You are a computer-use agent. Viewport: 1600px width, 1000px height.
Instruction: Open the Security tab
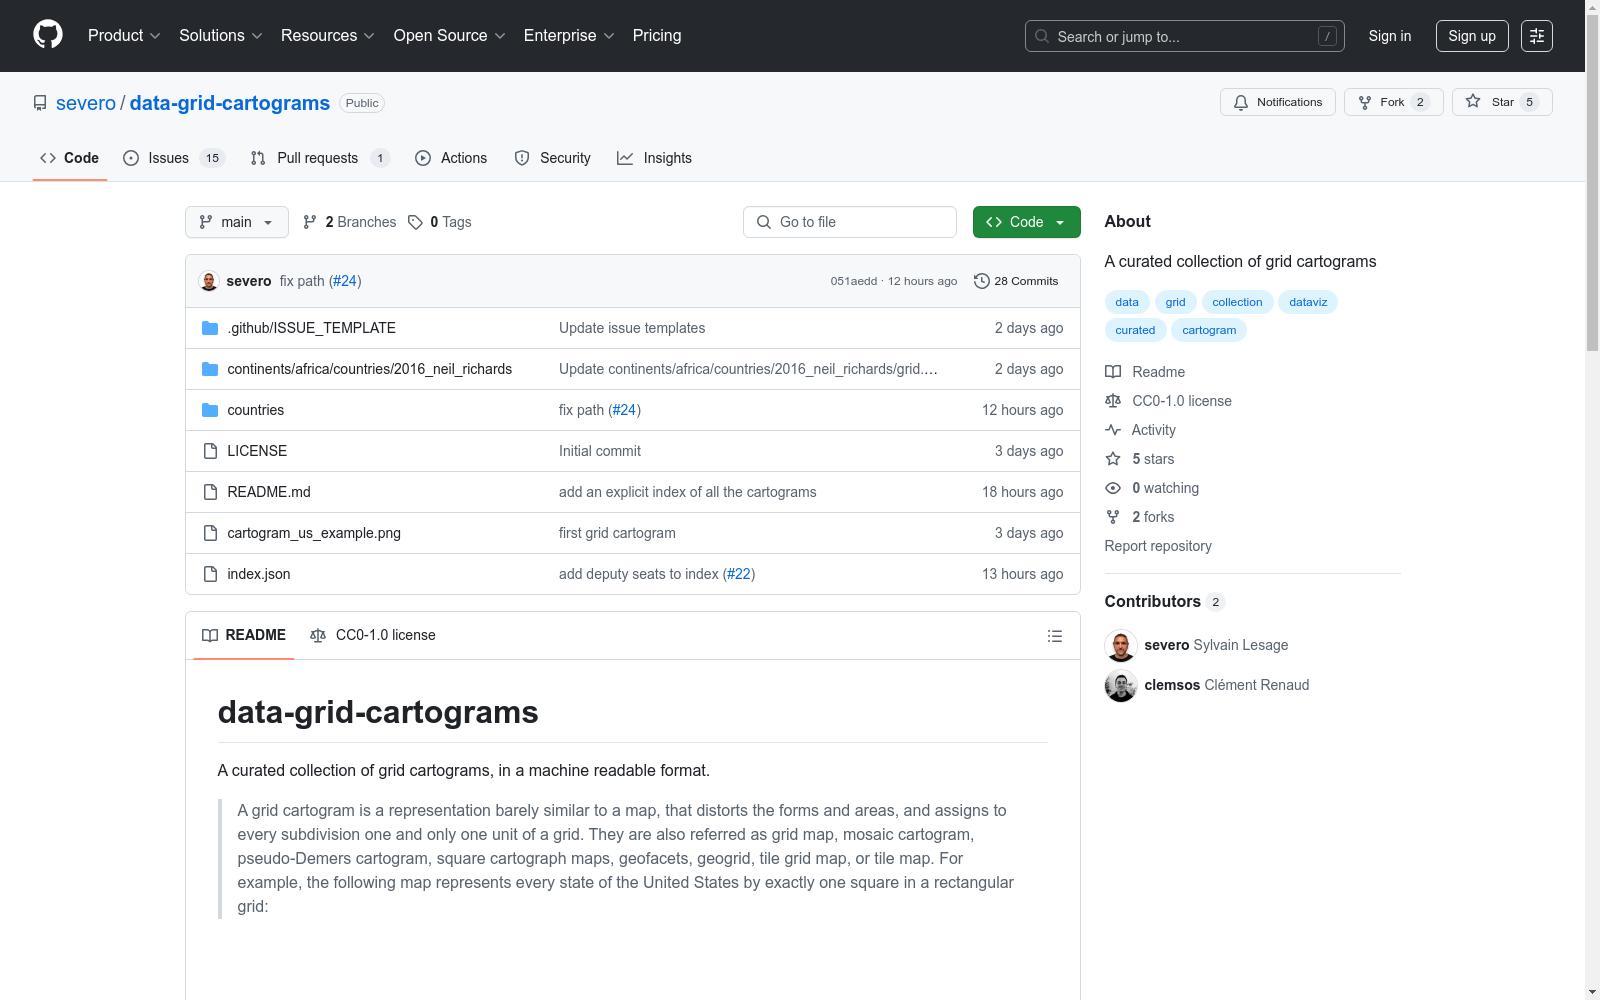(x=552, y=158)
